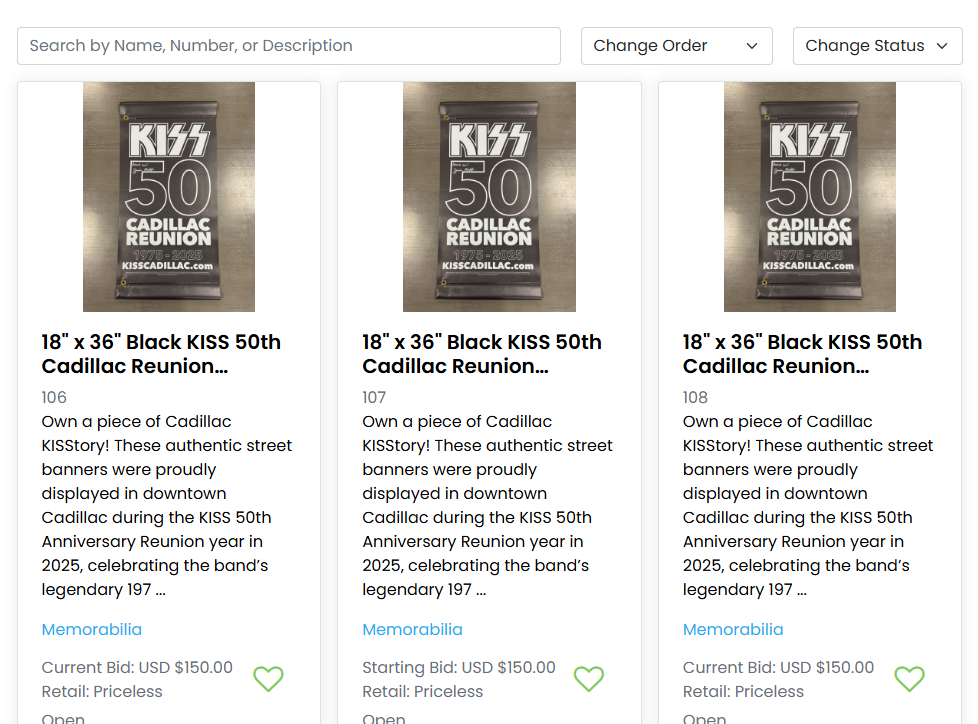Open title link of item 108

pyautogui.click(x=802, y=354)
